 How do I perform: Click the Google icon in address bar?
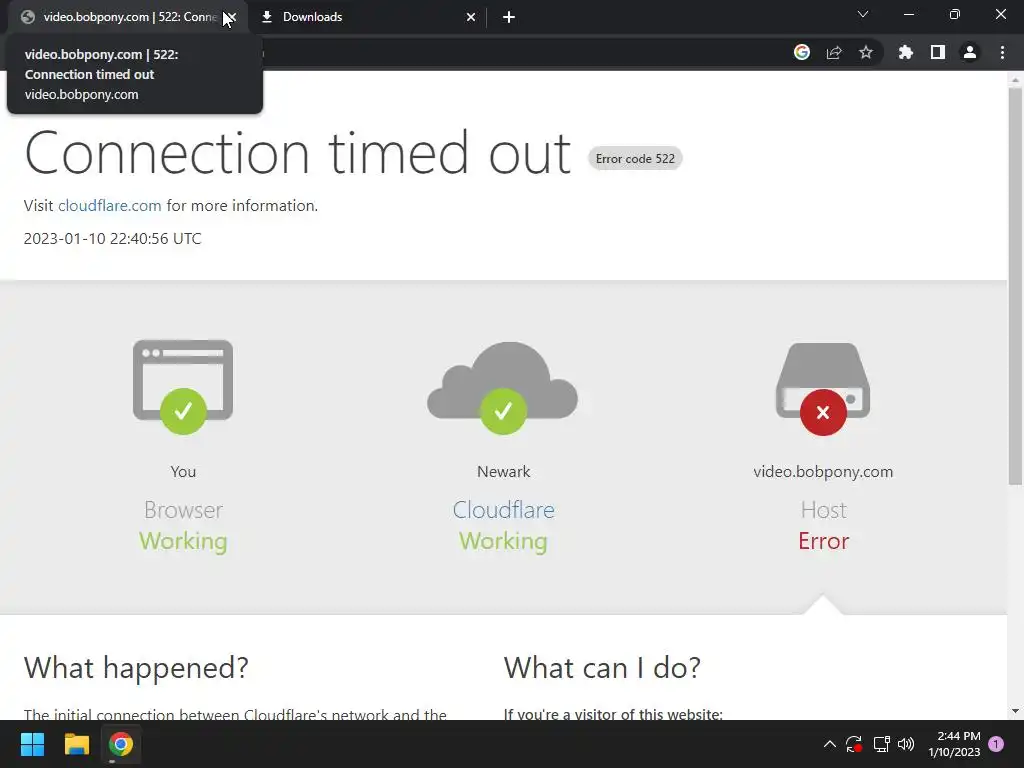(x=801, y=52)
